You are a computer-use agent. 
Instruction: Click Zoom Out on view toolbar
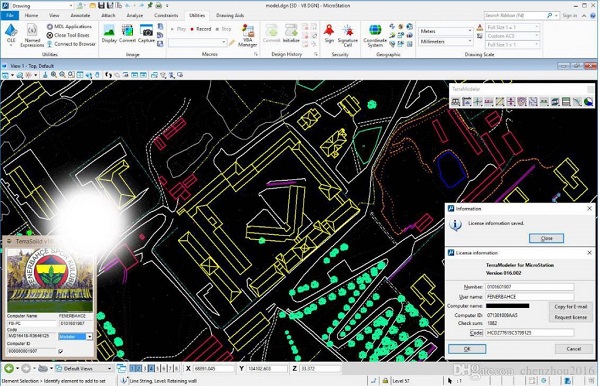(x=62, y=75)
